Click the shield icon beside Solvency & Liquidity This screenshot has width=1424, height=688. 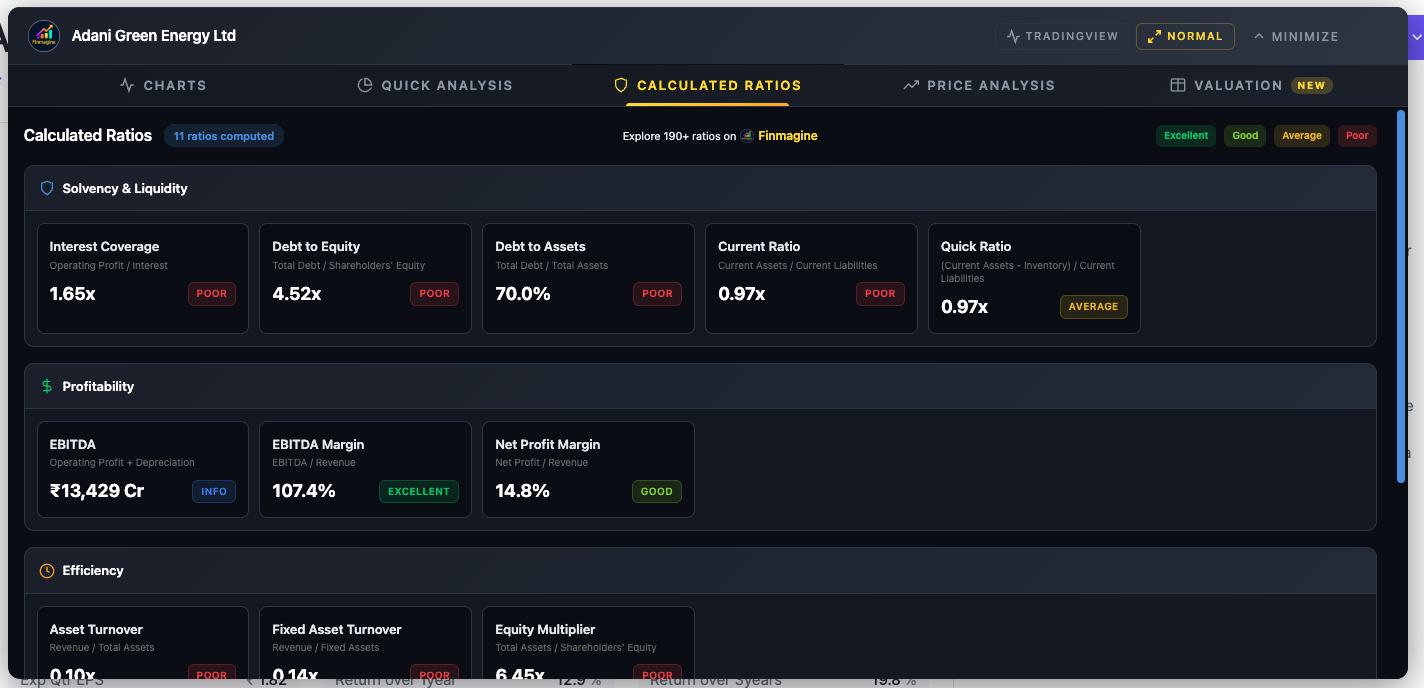[46, 188]
